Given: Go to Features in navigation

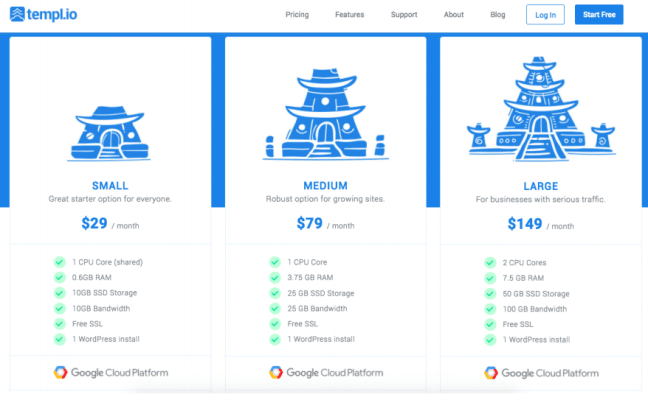Looking at the screenshot, I should pos(349,14).
